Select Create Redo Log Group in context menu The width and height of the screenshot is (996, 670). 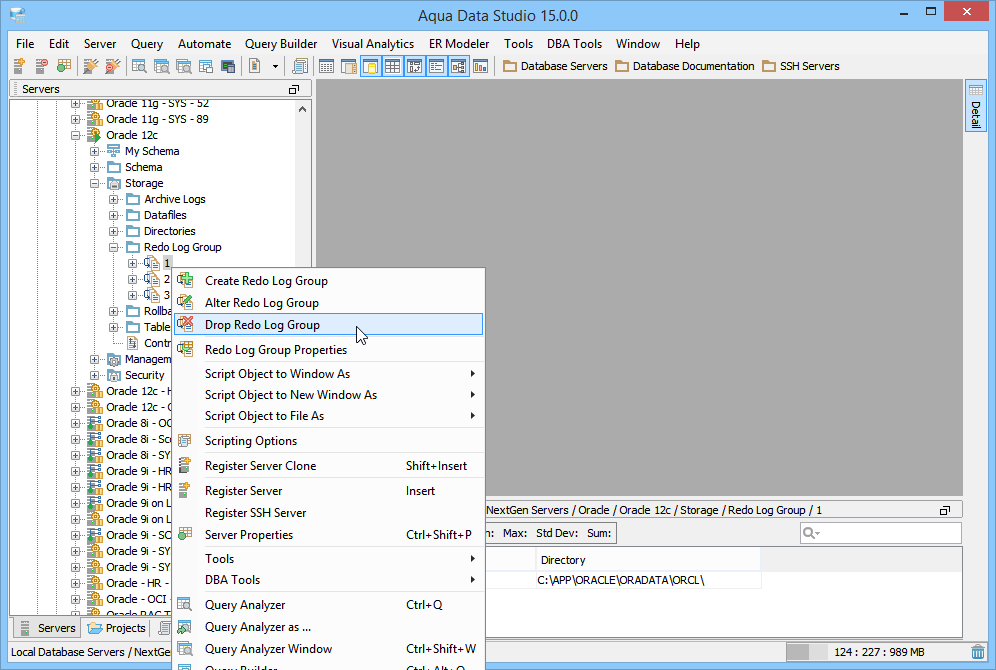(x=329, y=281)
